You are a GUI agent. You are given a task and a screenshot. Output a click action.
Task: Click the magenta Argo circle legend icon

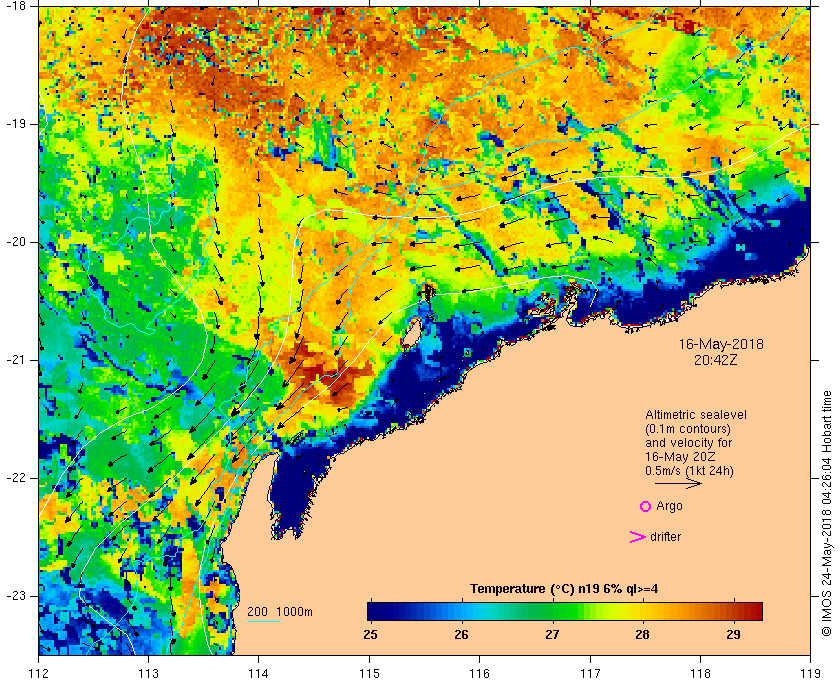[645, 506]
